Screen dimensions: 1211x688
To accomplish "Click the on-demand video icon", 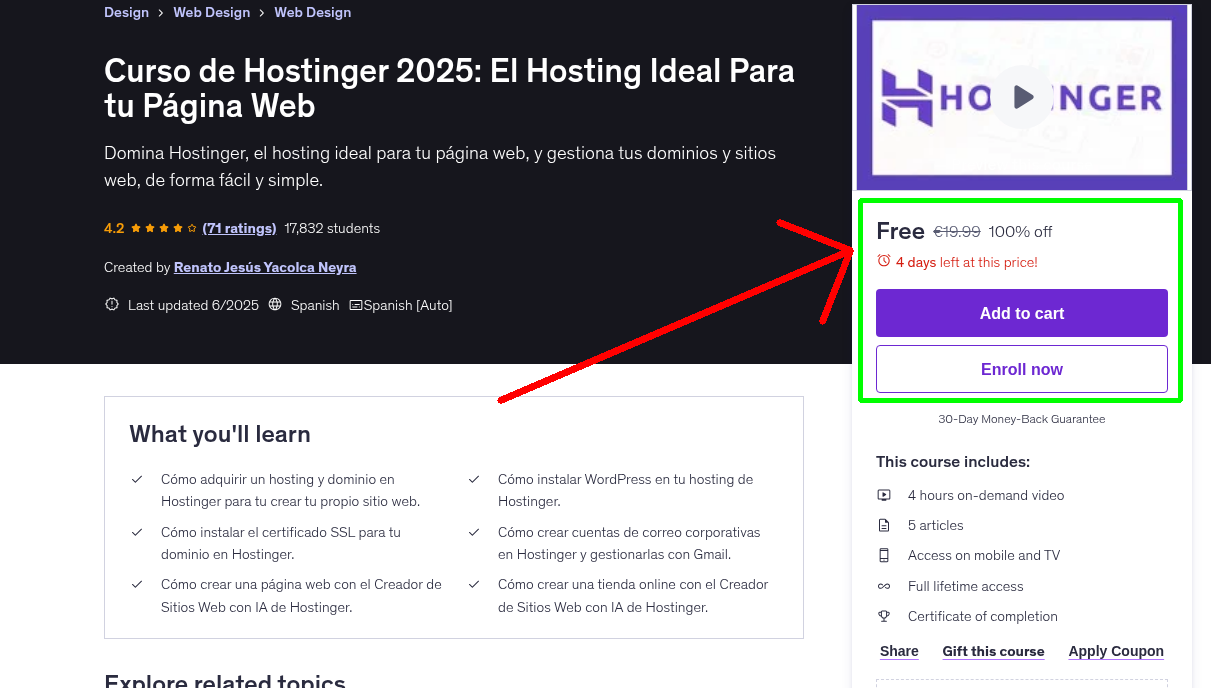I will point(884,495).
